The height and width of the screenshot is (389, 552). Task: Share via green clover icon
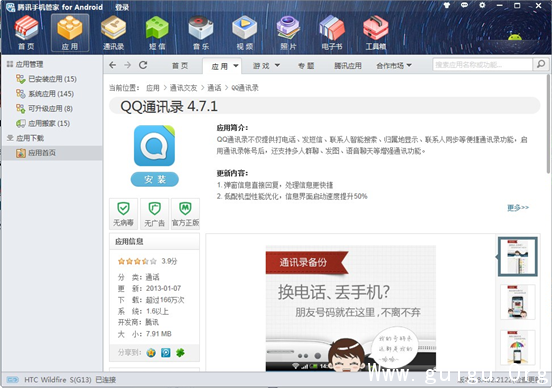click(x=180, y=352)
